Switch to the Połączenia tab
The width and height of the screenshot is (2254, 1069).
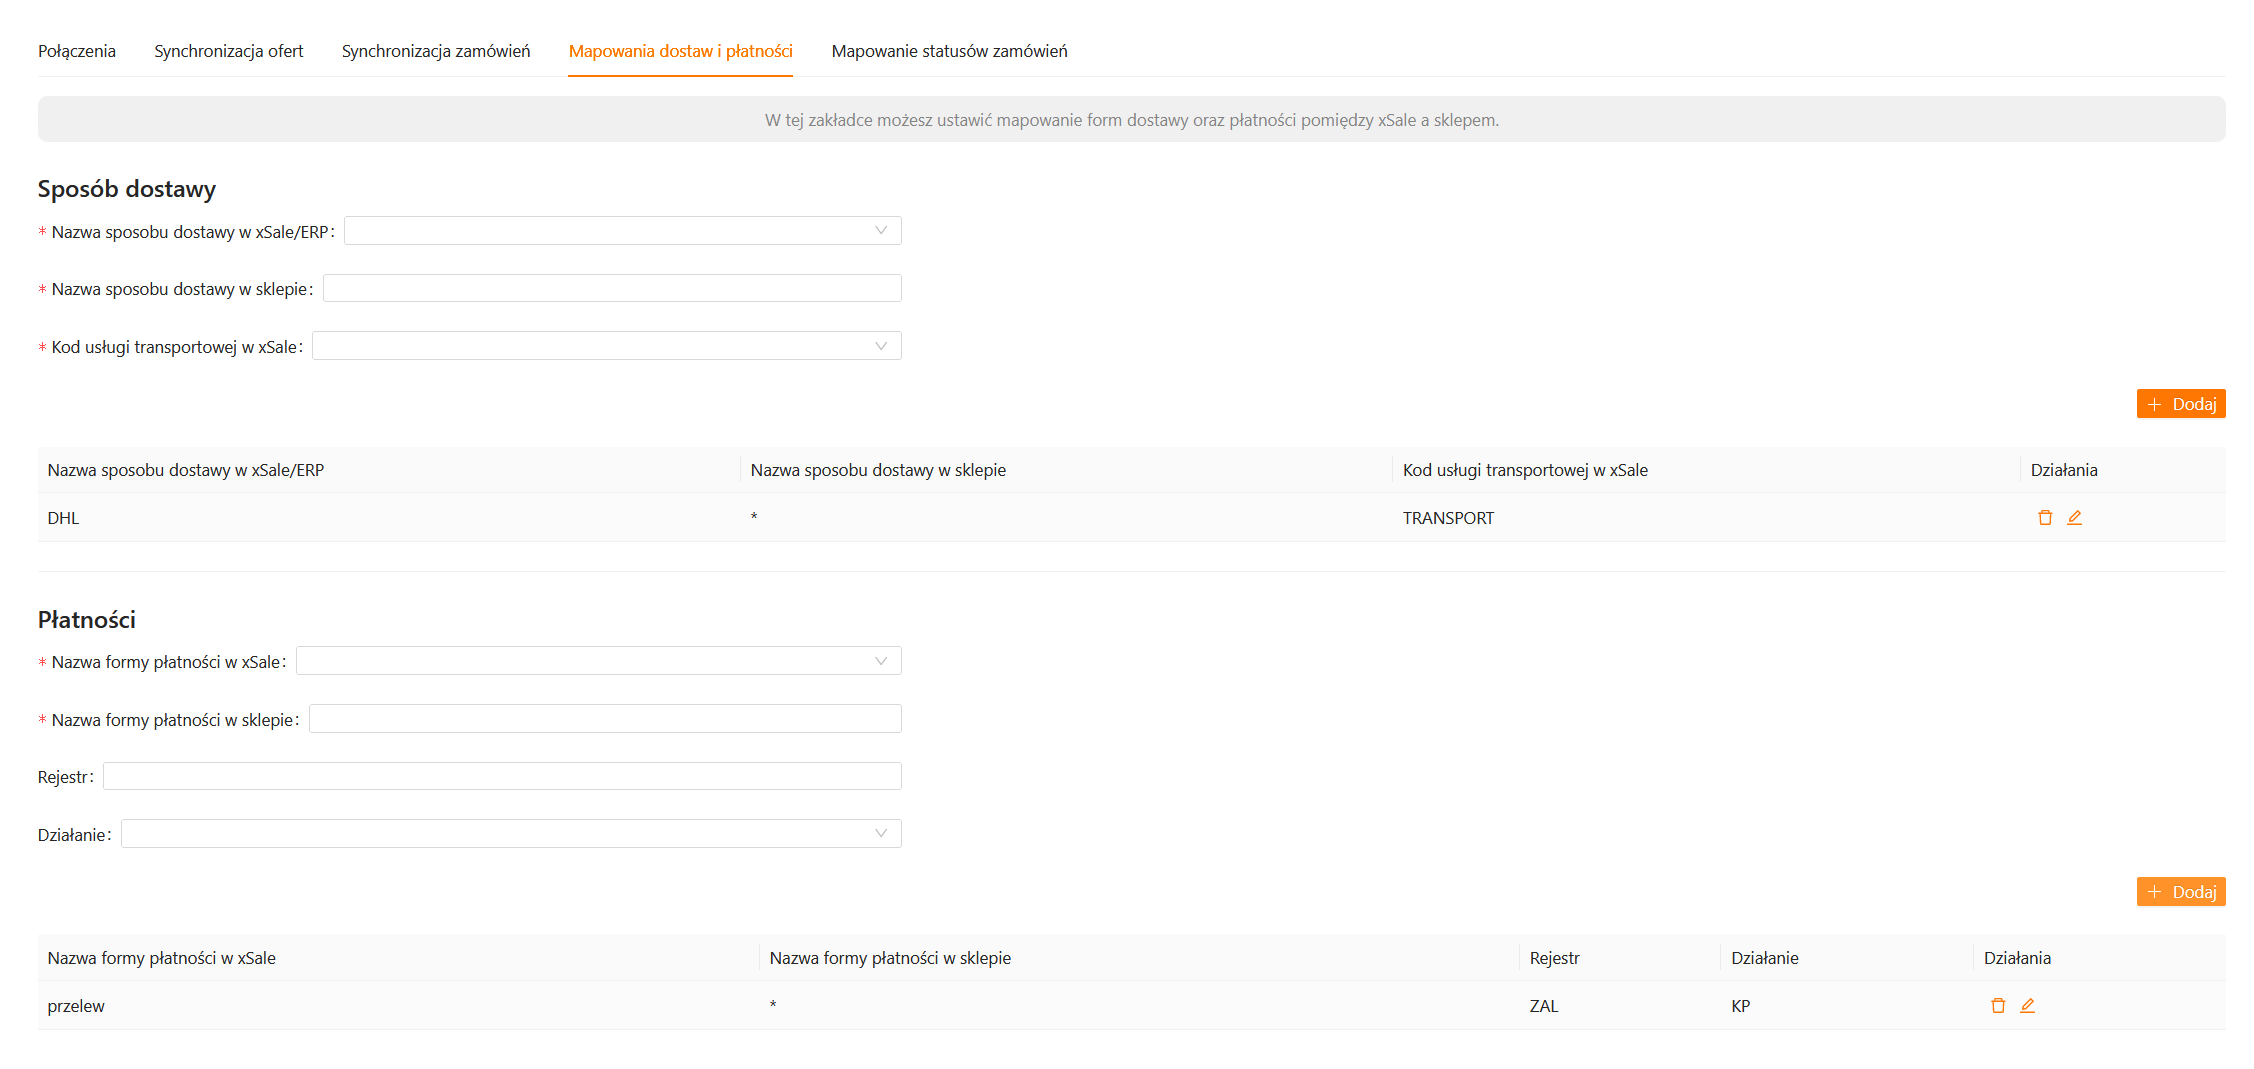point(77,51)
